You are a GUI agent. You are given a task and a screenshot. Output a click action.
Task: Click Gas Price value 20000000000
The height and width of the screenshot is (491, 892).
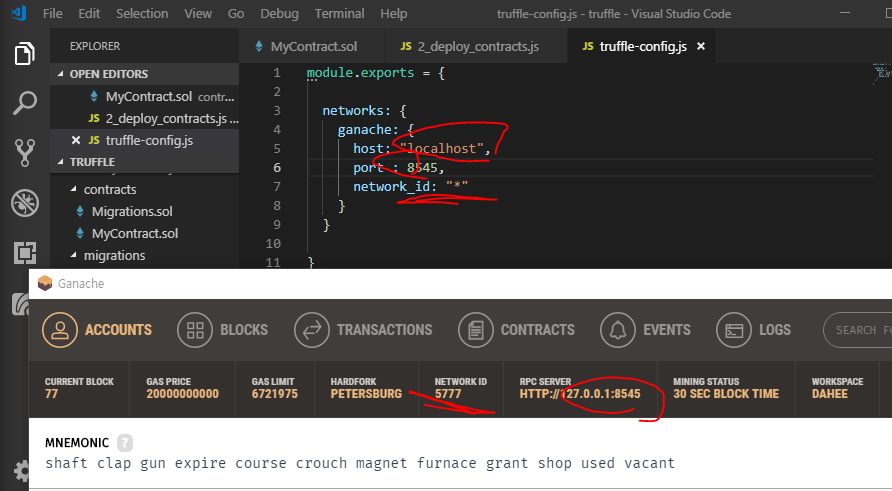182,394
